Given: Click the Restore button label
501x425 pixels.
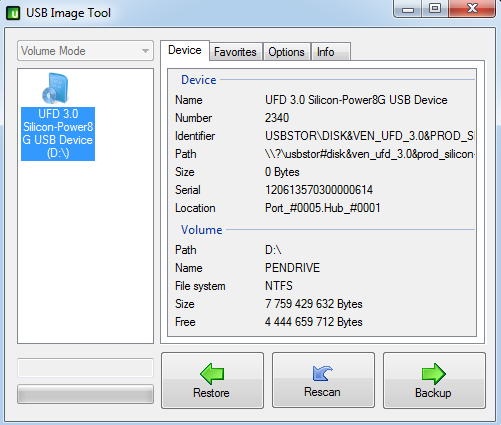Looking at the screenshot, I should coord(211,393).
